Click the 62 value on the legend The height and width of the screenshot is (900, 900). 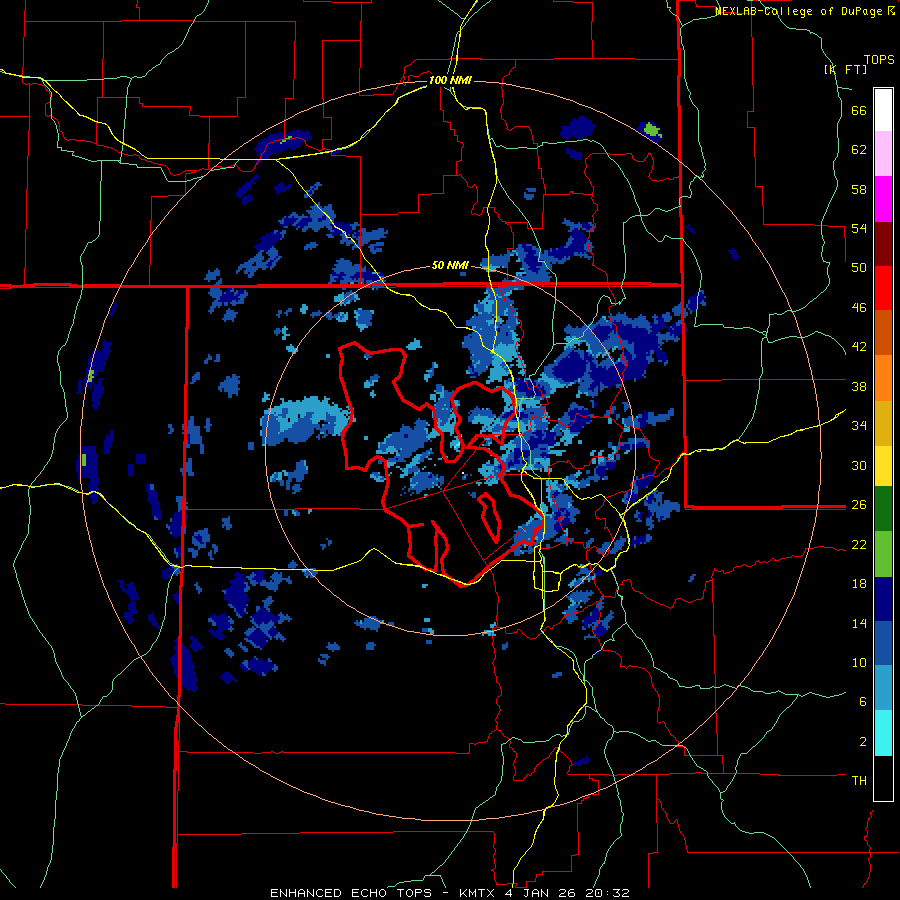point(859,150)
